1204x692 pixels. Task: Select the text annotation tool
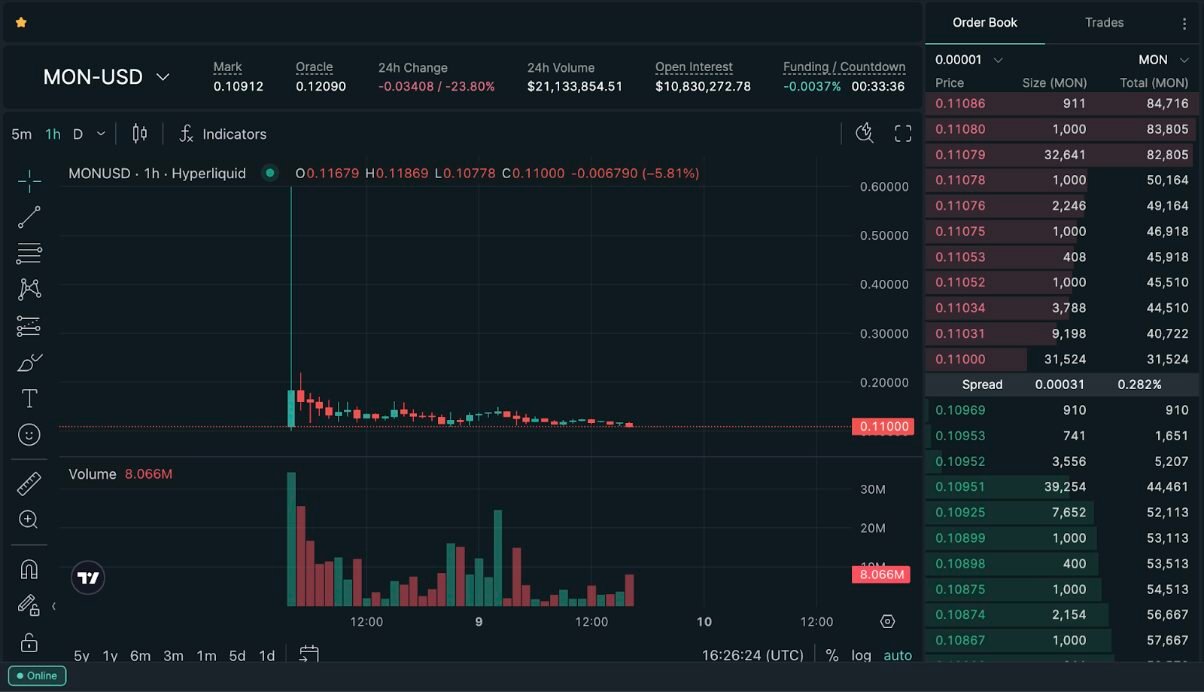(27, 397)
